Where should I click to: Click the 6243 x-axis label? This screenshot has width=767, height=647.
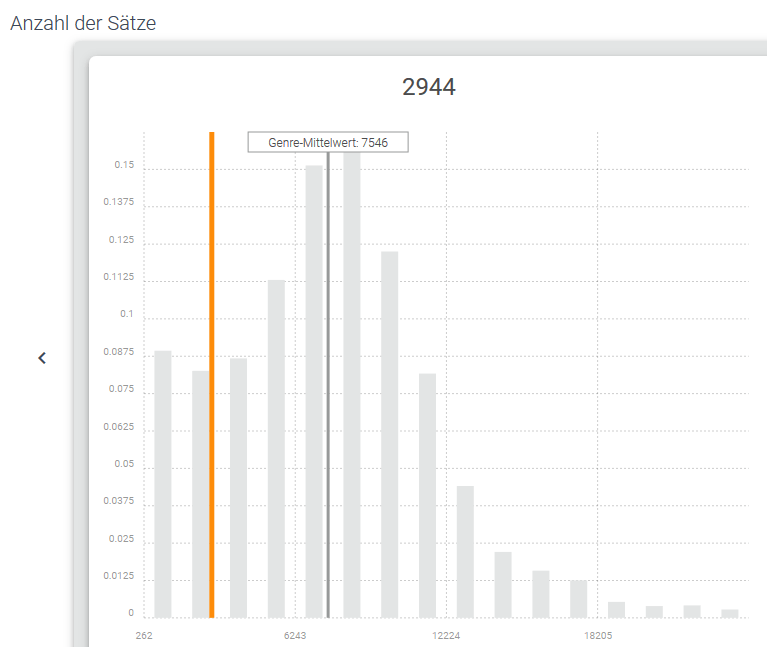point(295,636)
